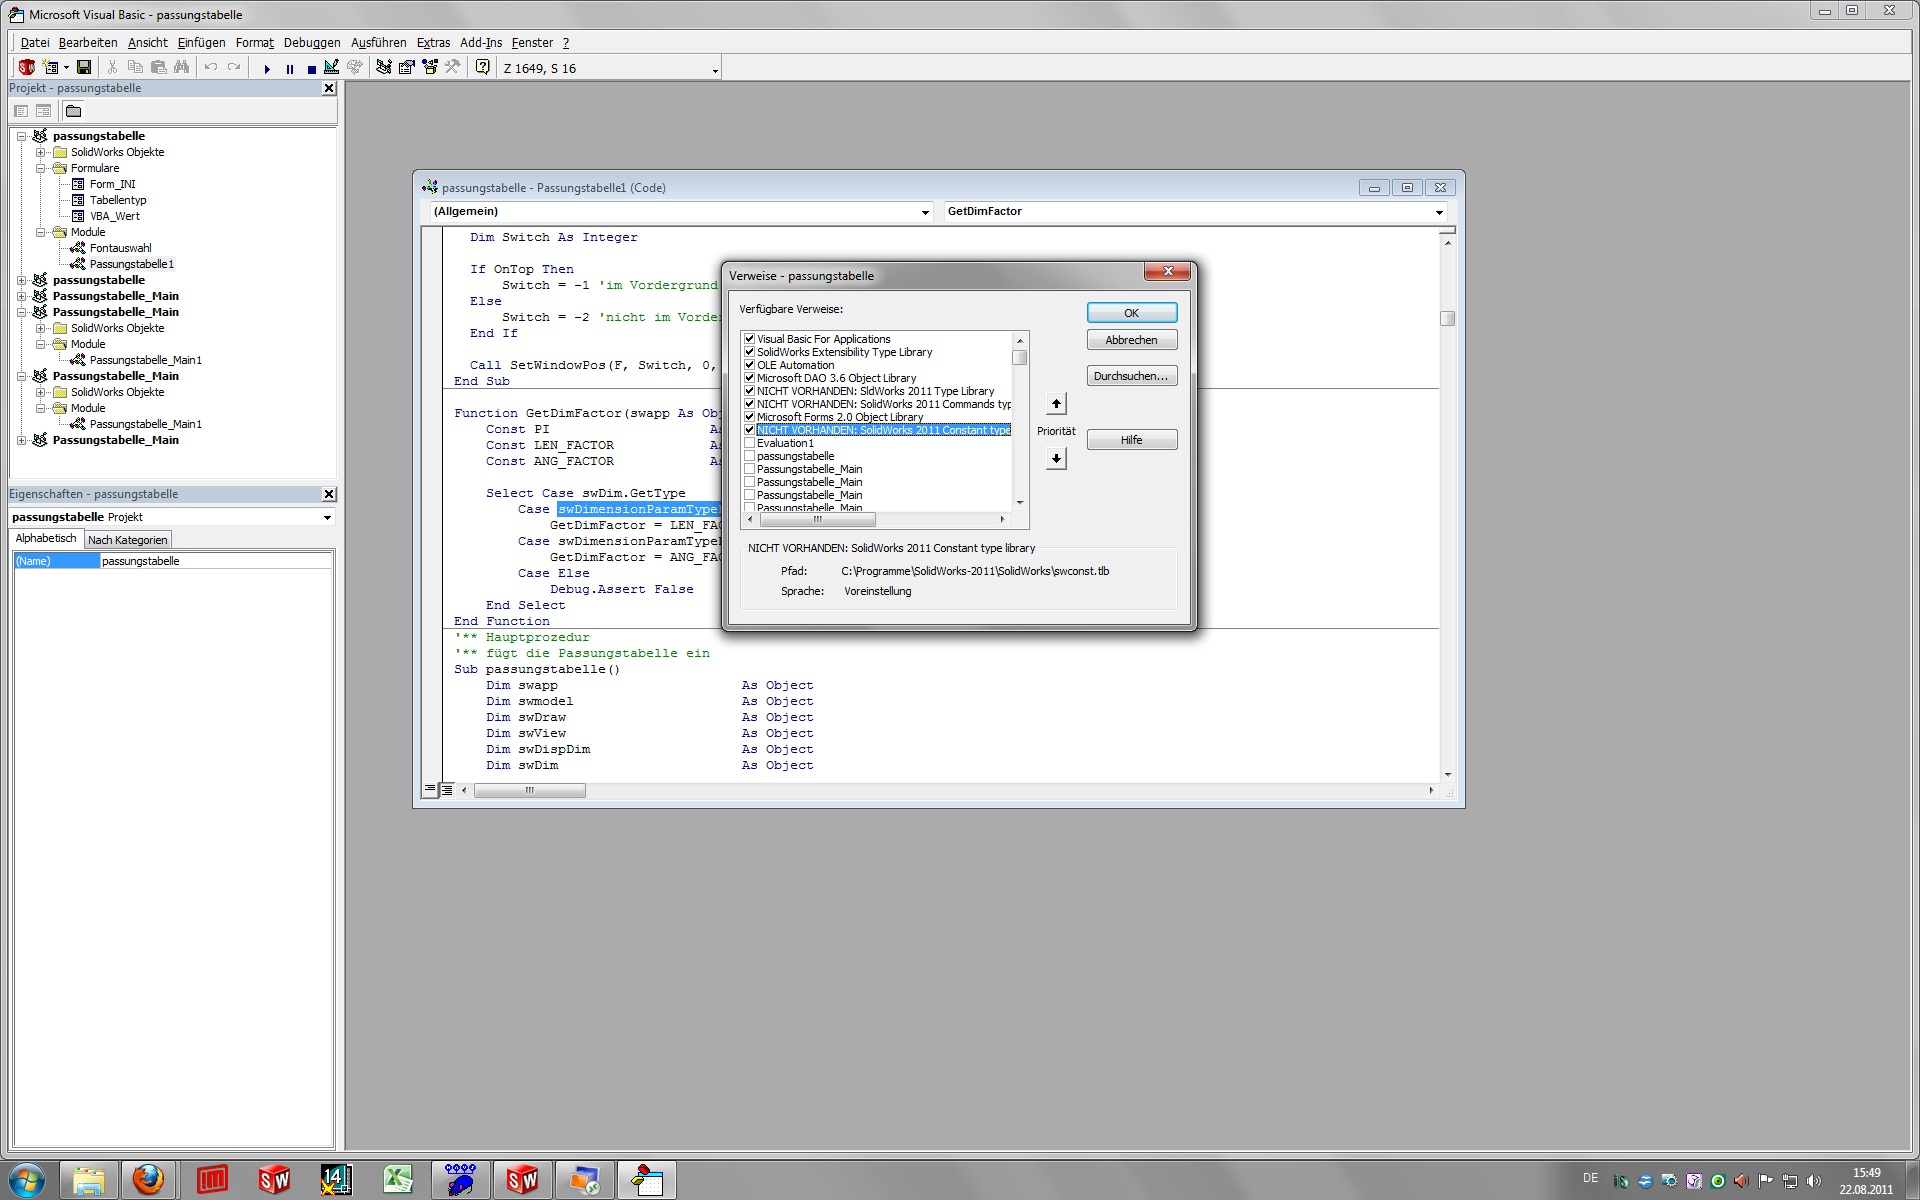Open the Debuggen menu
Viewport: 1920px width, 1200px height.
[x=311, y=43]
